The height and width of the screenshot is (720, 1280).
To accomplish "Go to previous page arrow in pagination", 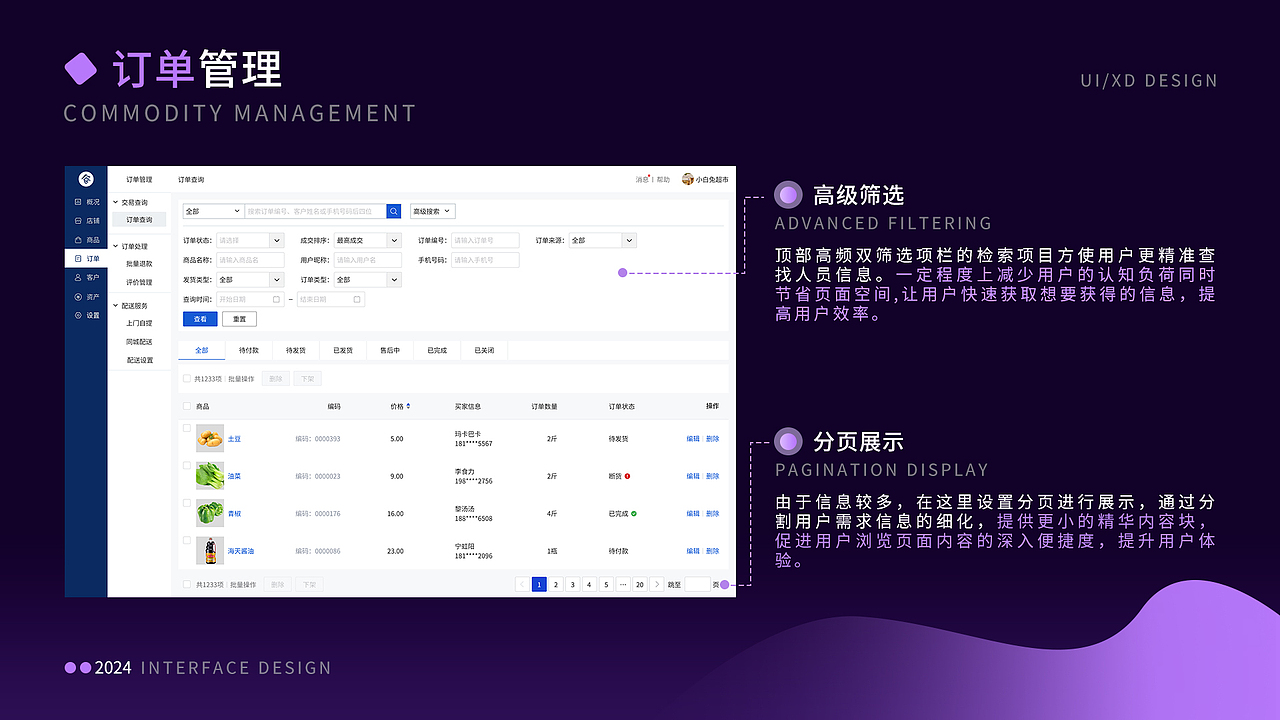I will point(522,584).
